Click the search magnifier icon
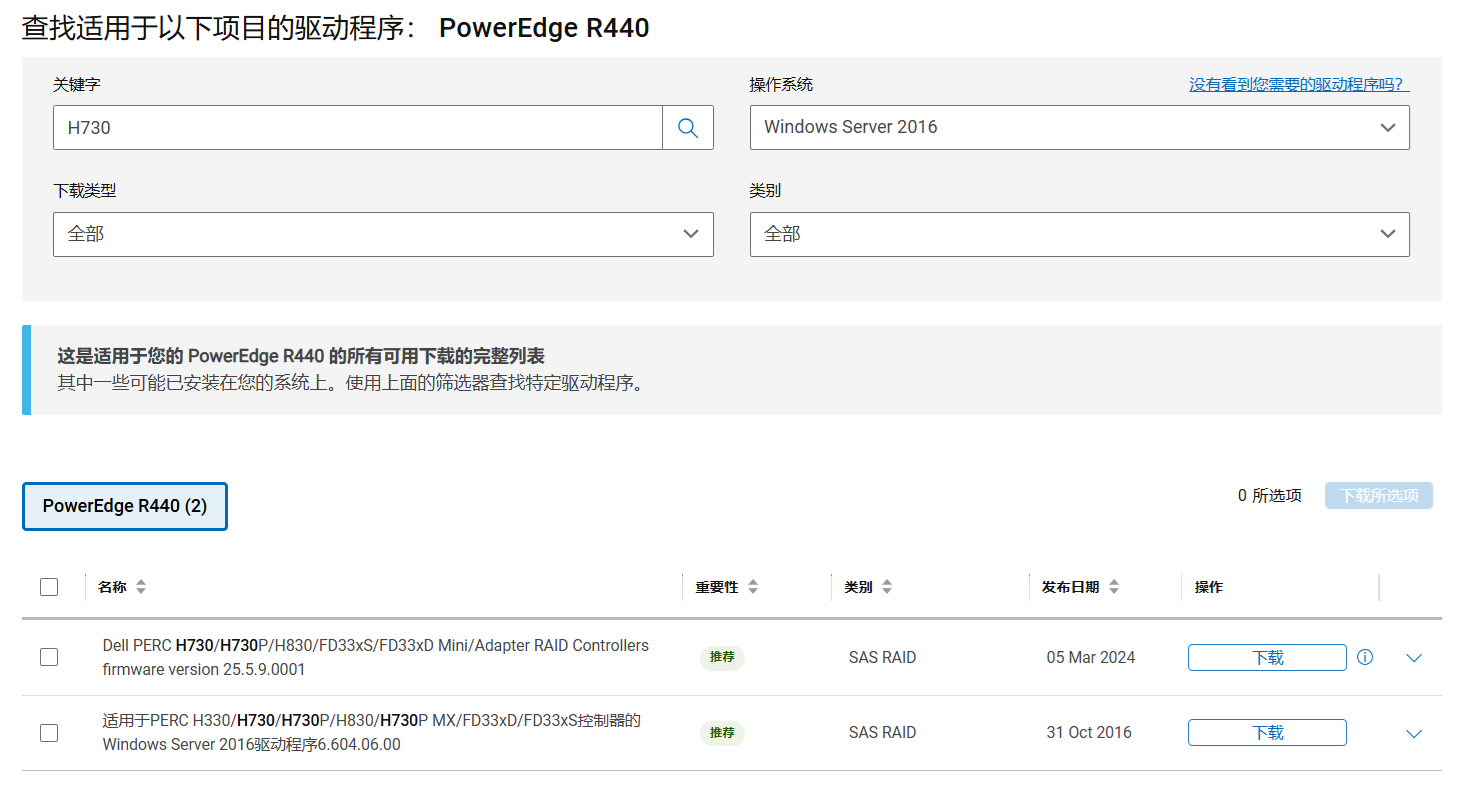Viewport: 1457px width, 787px height. (x=687, y=127)
